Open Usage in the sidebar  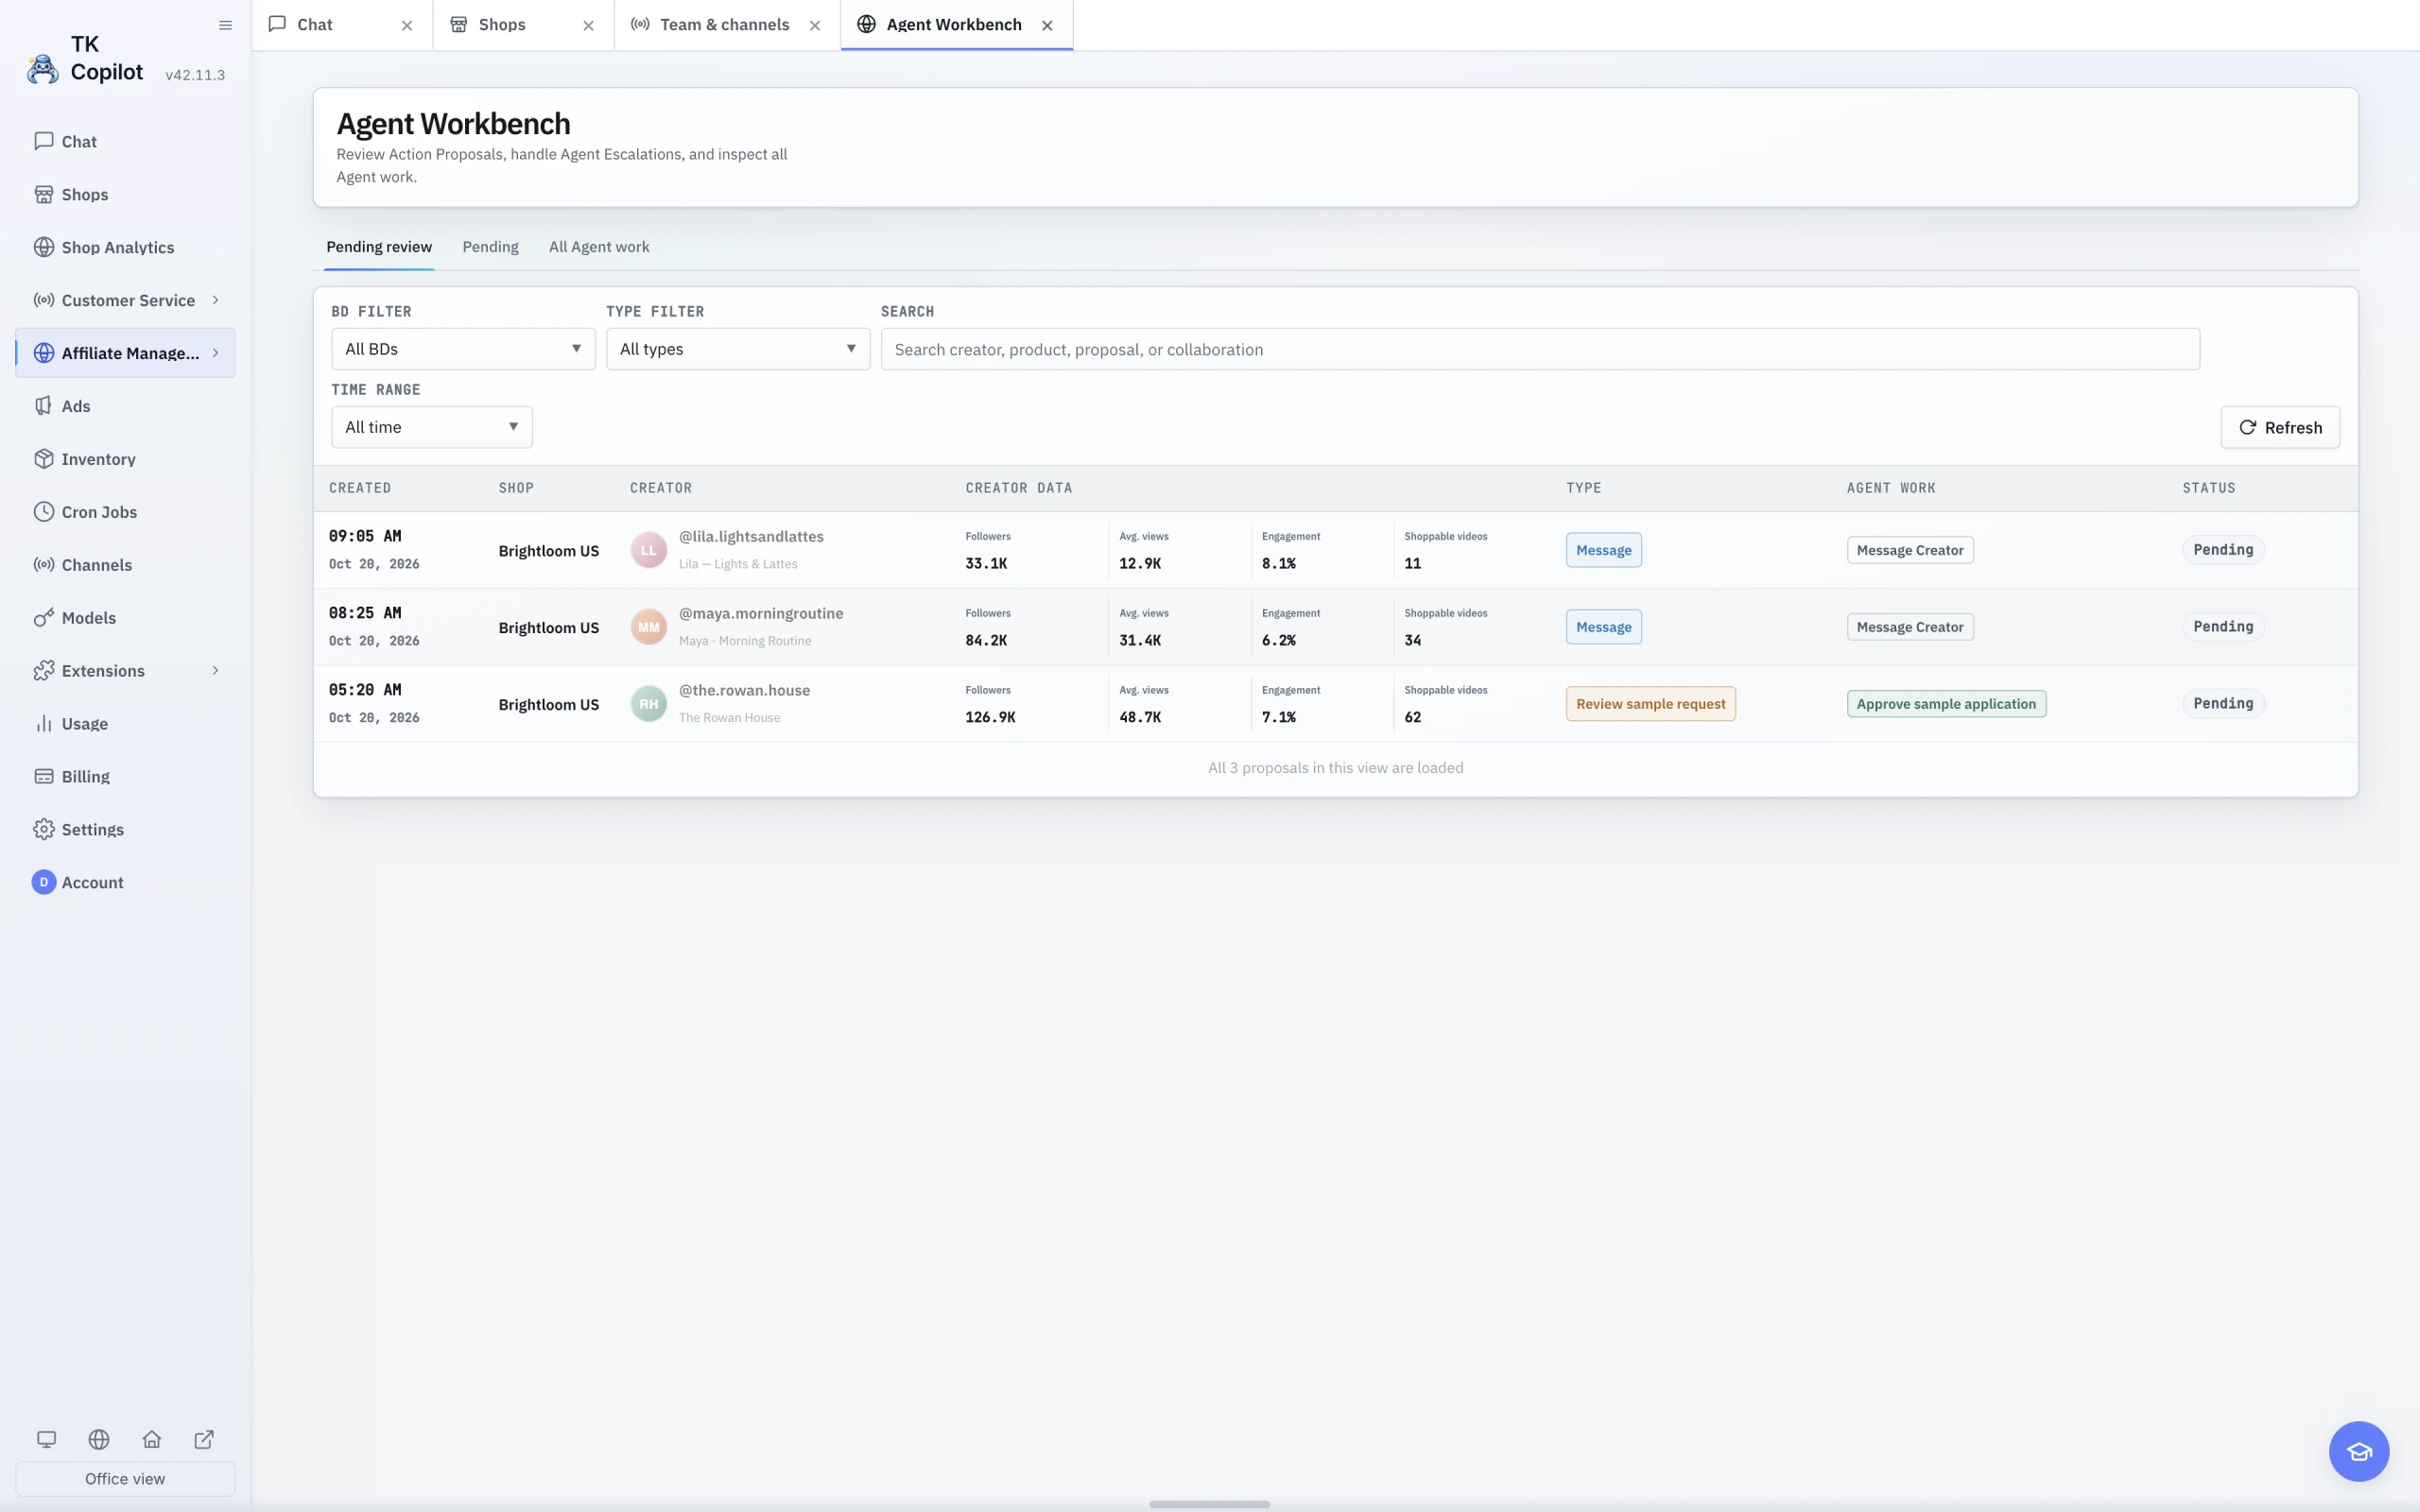click(x=125, y=723)
